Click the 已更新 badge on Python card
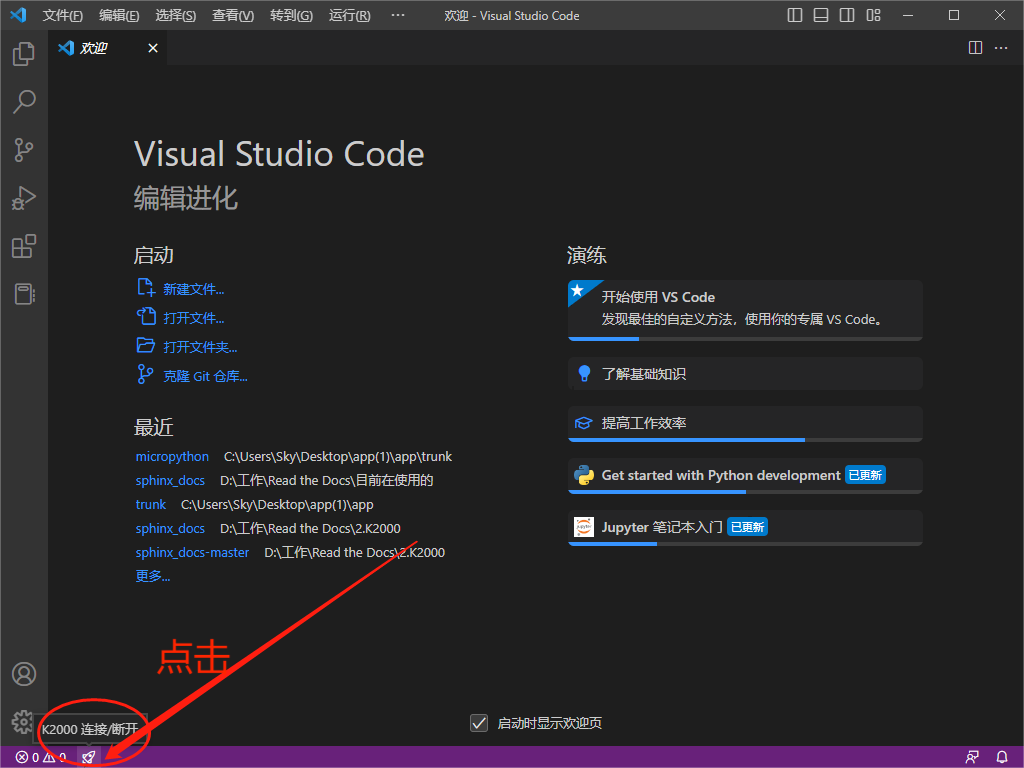The height and width of the screenshot is (768, 1024). [865, 475]
